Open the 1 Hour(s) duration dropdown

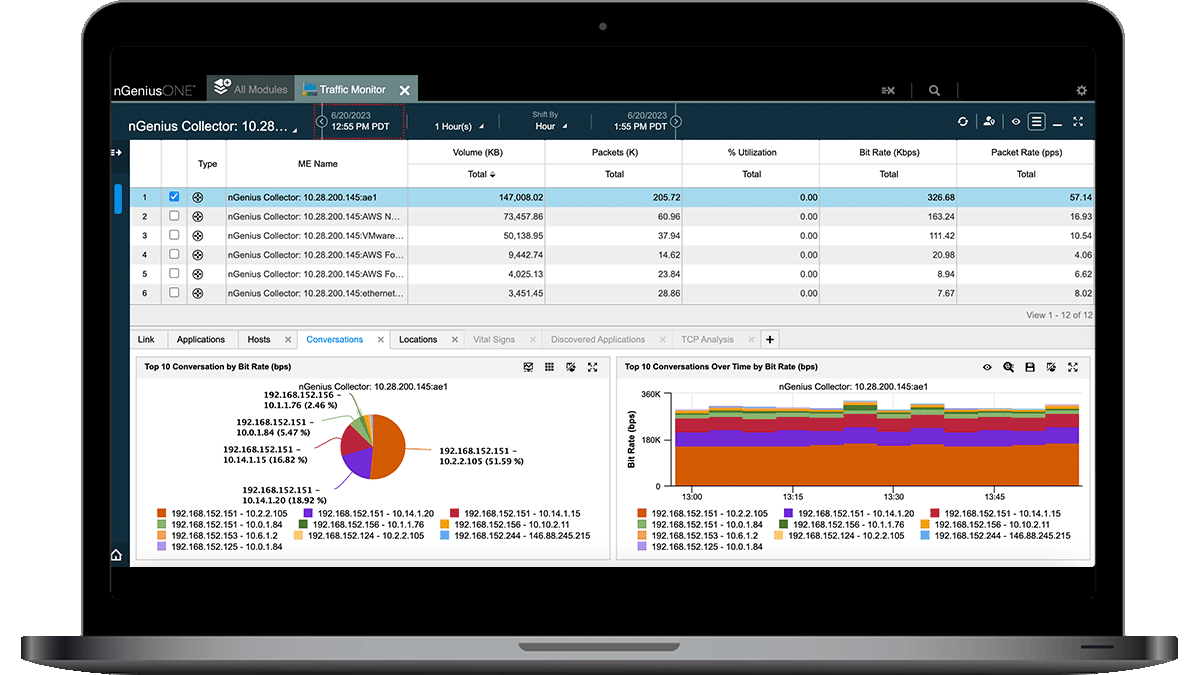coord(459,127)
